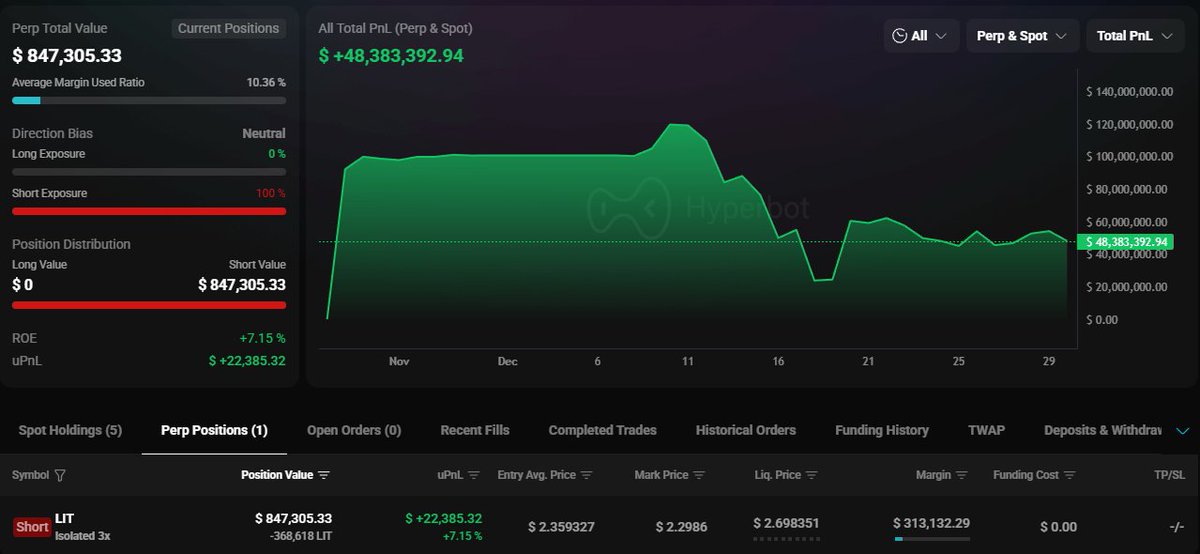This screenshot has width=1200, height=554.
Task: Select the TWAP tab
Action: click(986, 430)
